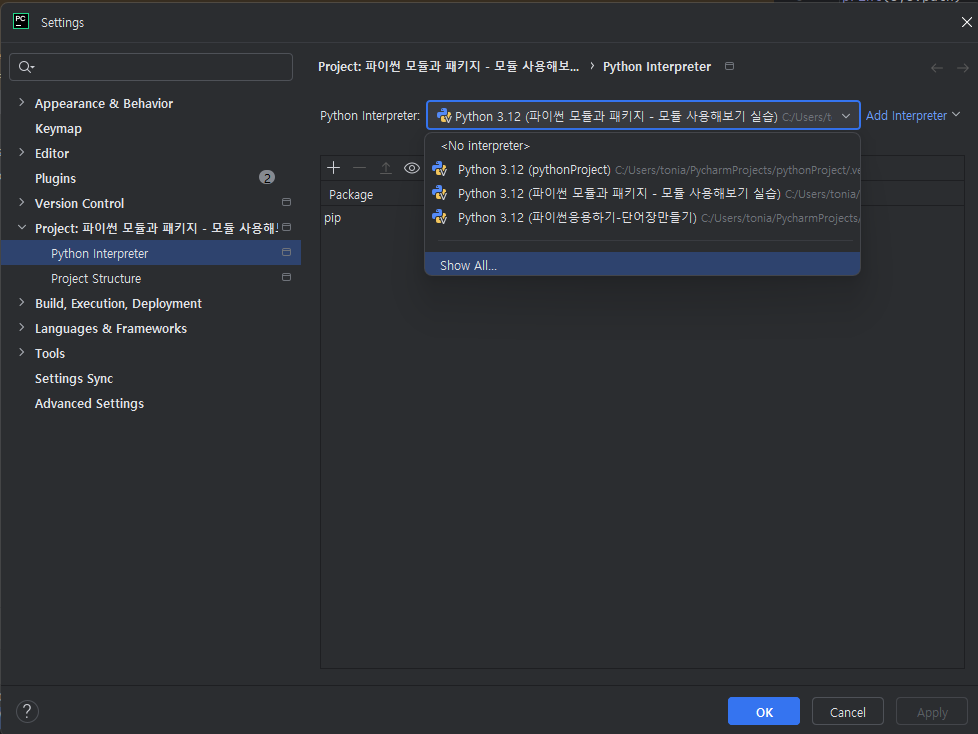Expand the Tools section
978x734 pixels.
(22, 352)
